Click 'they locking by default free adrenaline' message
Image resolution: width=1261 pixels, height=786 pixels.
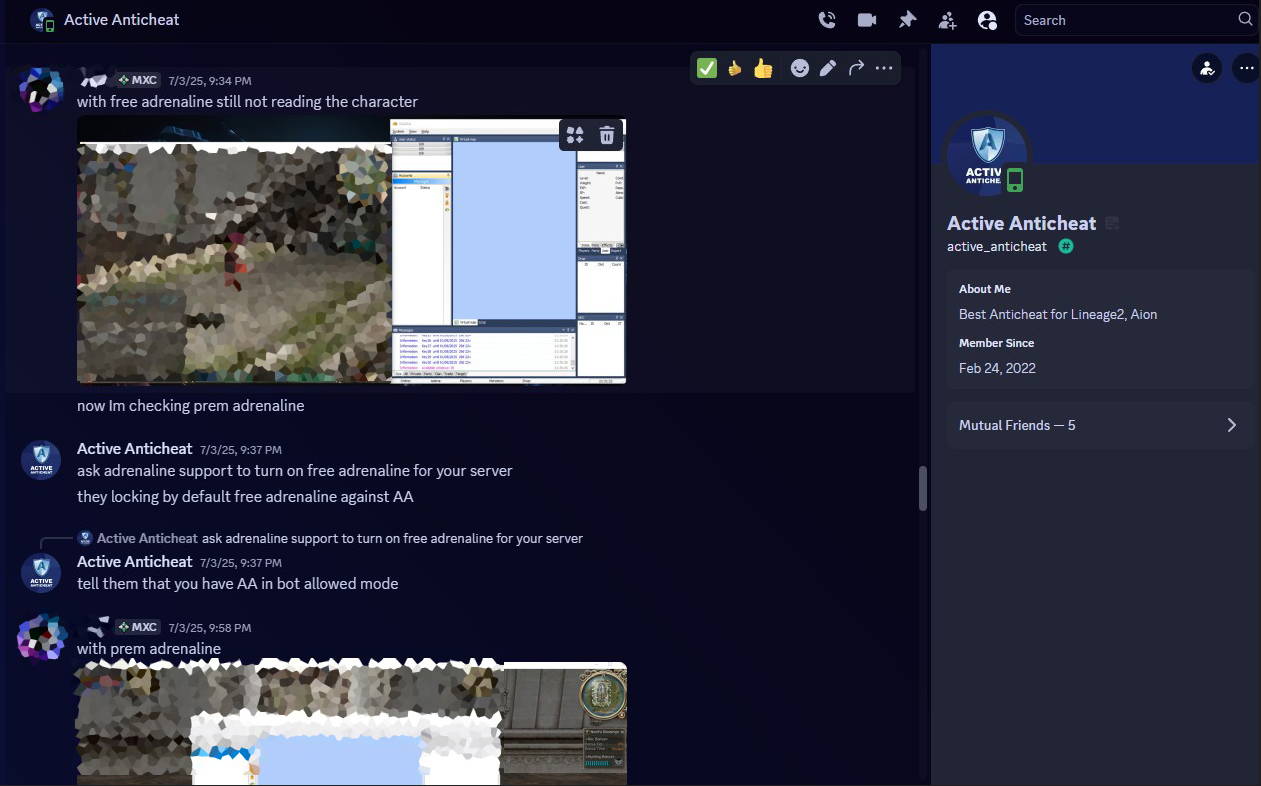click(245, 497)
